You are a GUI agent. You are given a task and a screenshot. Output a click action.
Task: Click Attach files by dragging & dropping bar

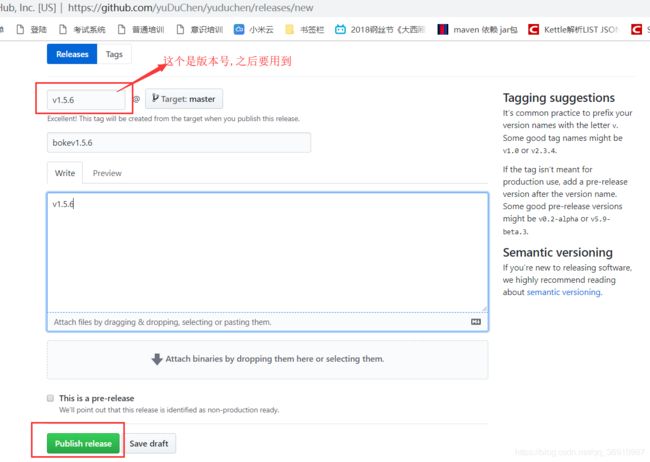(x=267, y=322)
